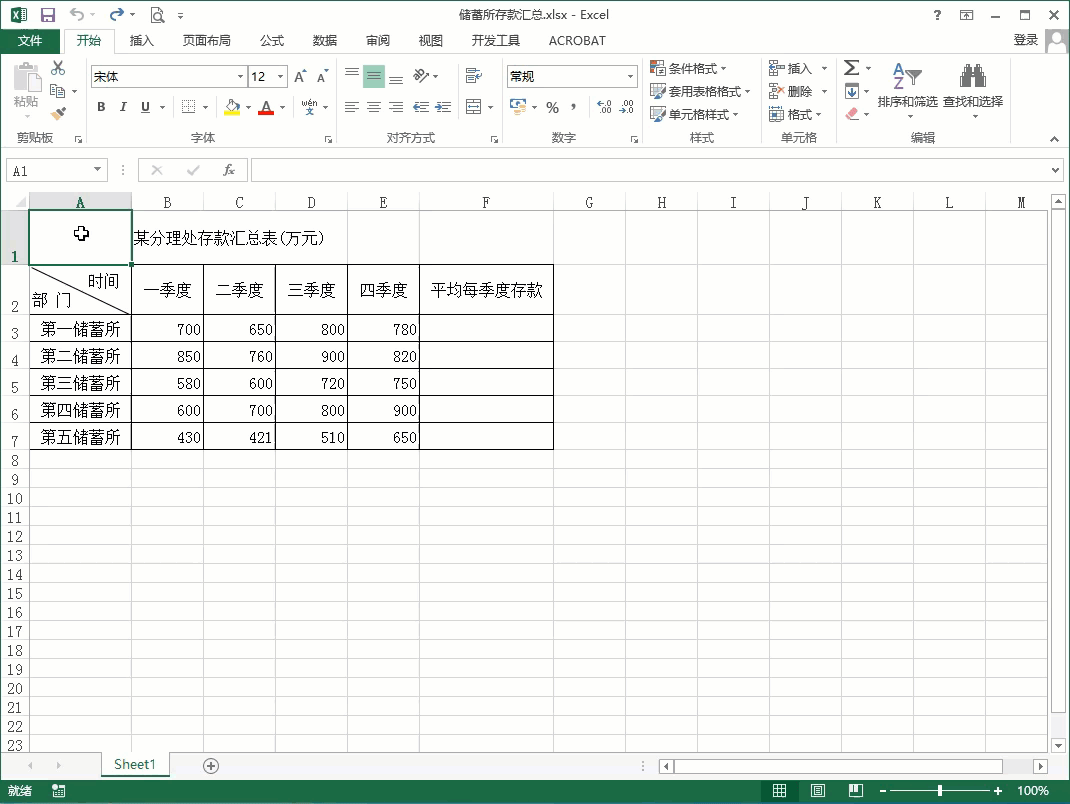The image size is (1070, 804).
Task: Add a new sheet with plus icon
Action: pos(211,765)
